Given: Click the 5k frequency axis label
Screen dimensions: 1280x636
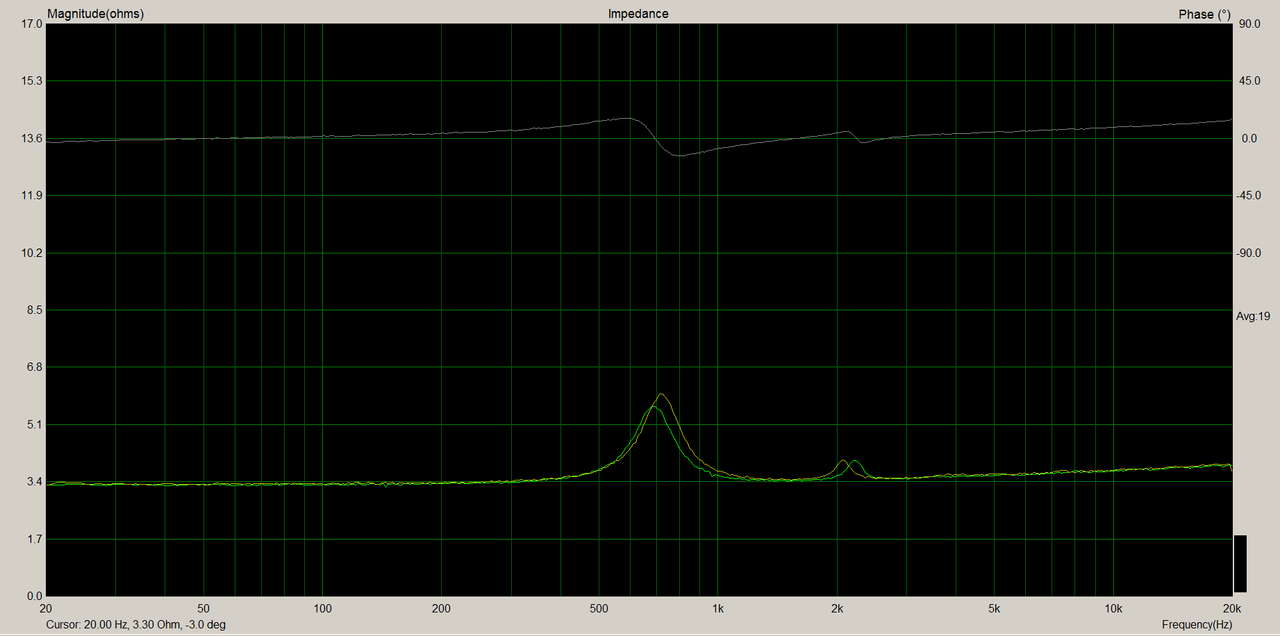Looking at the screenshot, I should click(995, 608).
